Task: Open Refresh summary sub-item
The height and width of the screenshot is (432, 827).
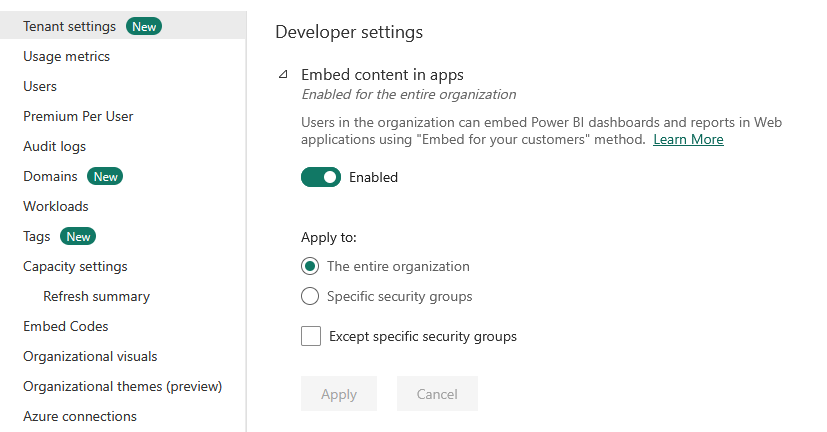Action: [x=96, y=296]
